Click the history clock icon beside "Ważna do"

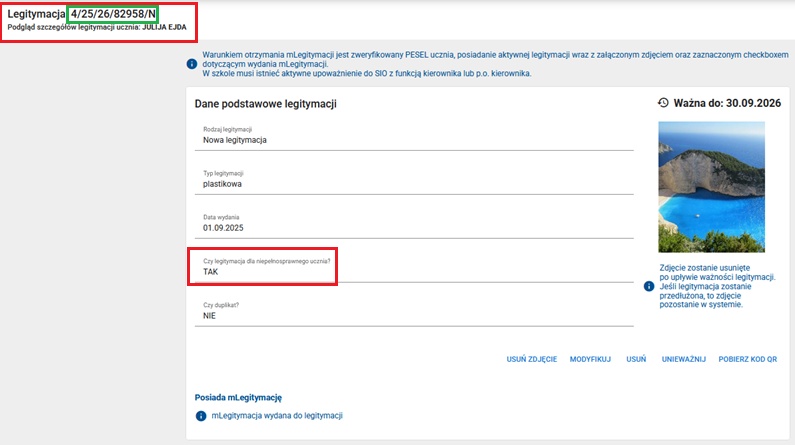663,103
